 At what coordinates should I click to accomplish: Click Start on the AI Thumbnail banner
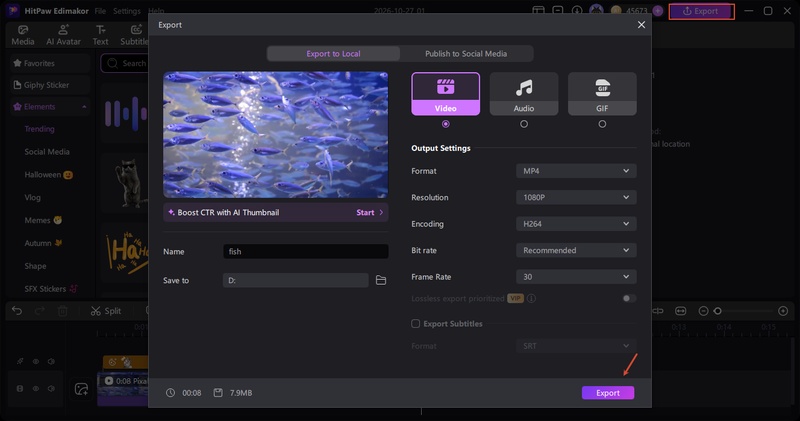[x=369, y=212]
